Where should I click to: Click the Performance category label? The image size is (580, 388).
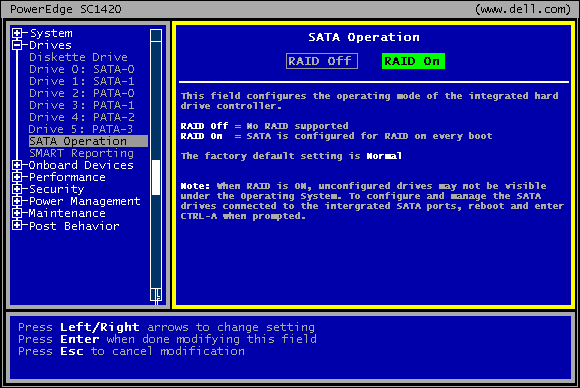click(67, 177)
